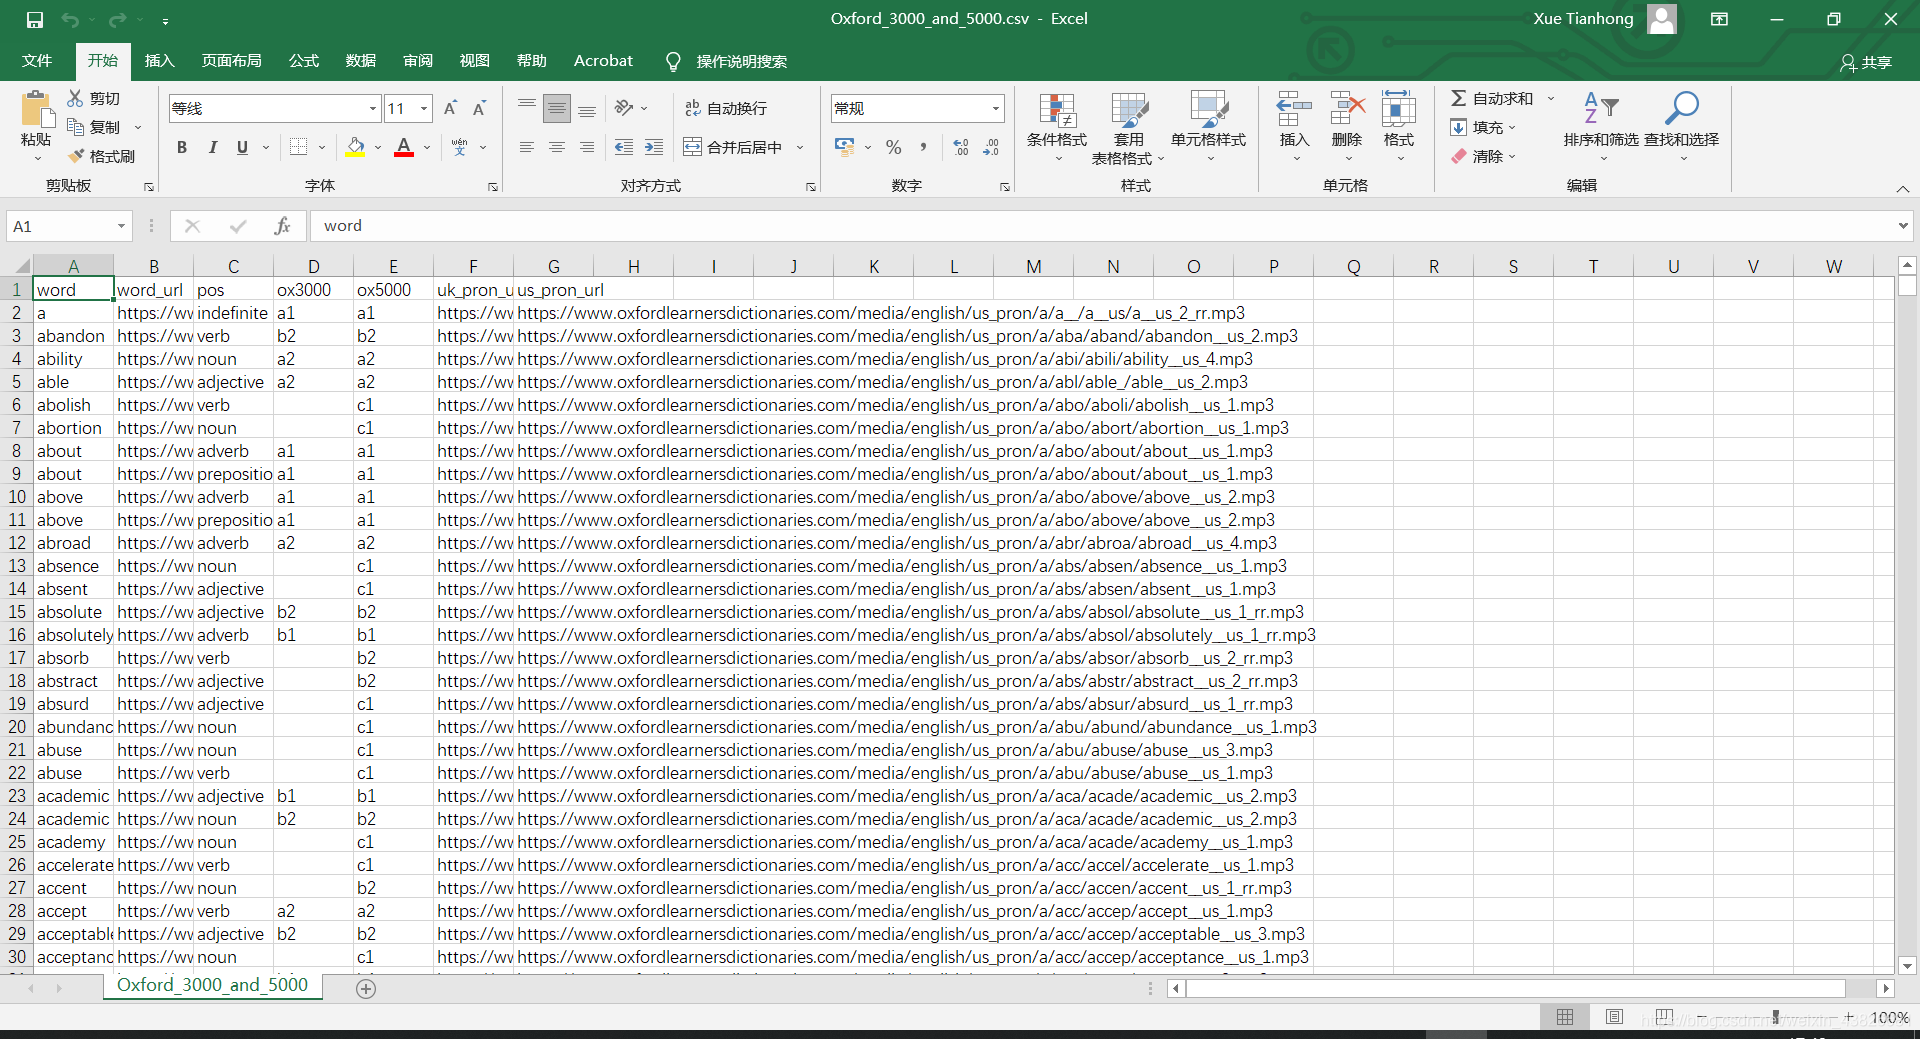Open the Name Box dropdown arrow
Image resolution: width=1920 pixels, height=1039 pixels.
coord(121,226)
